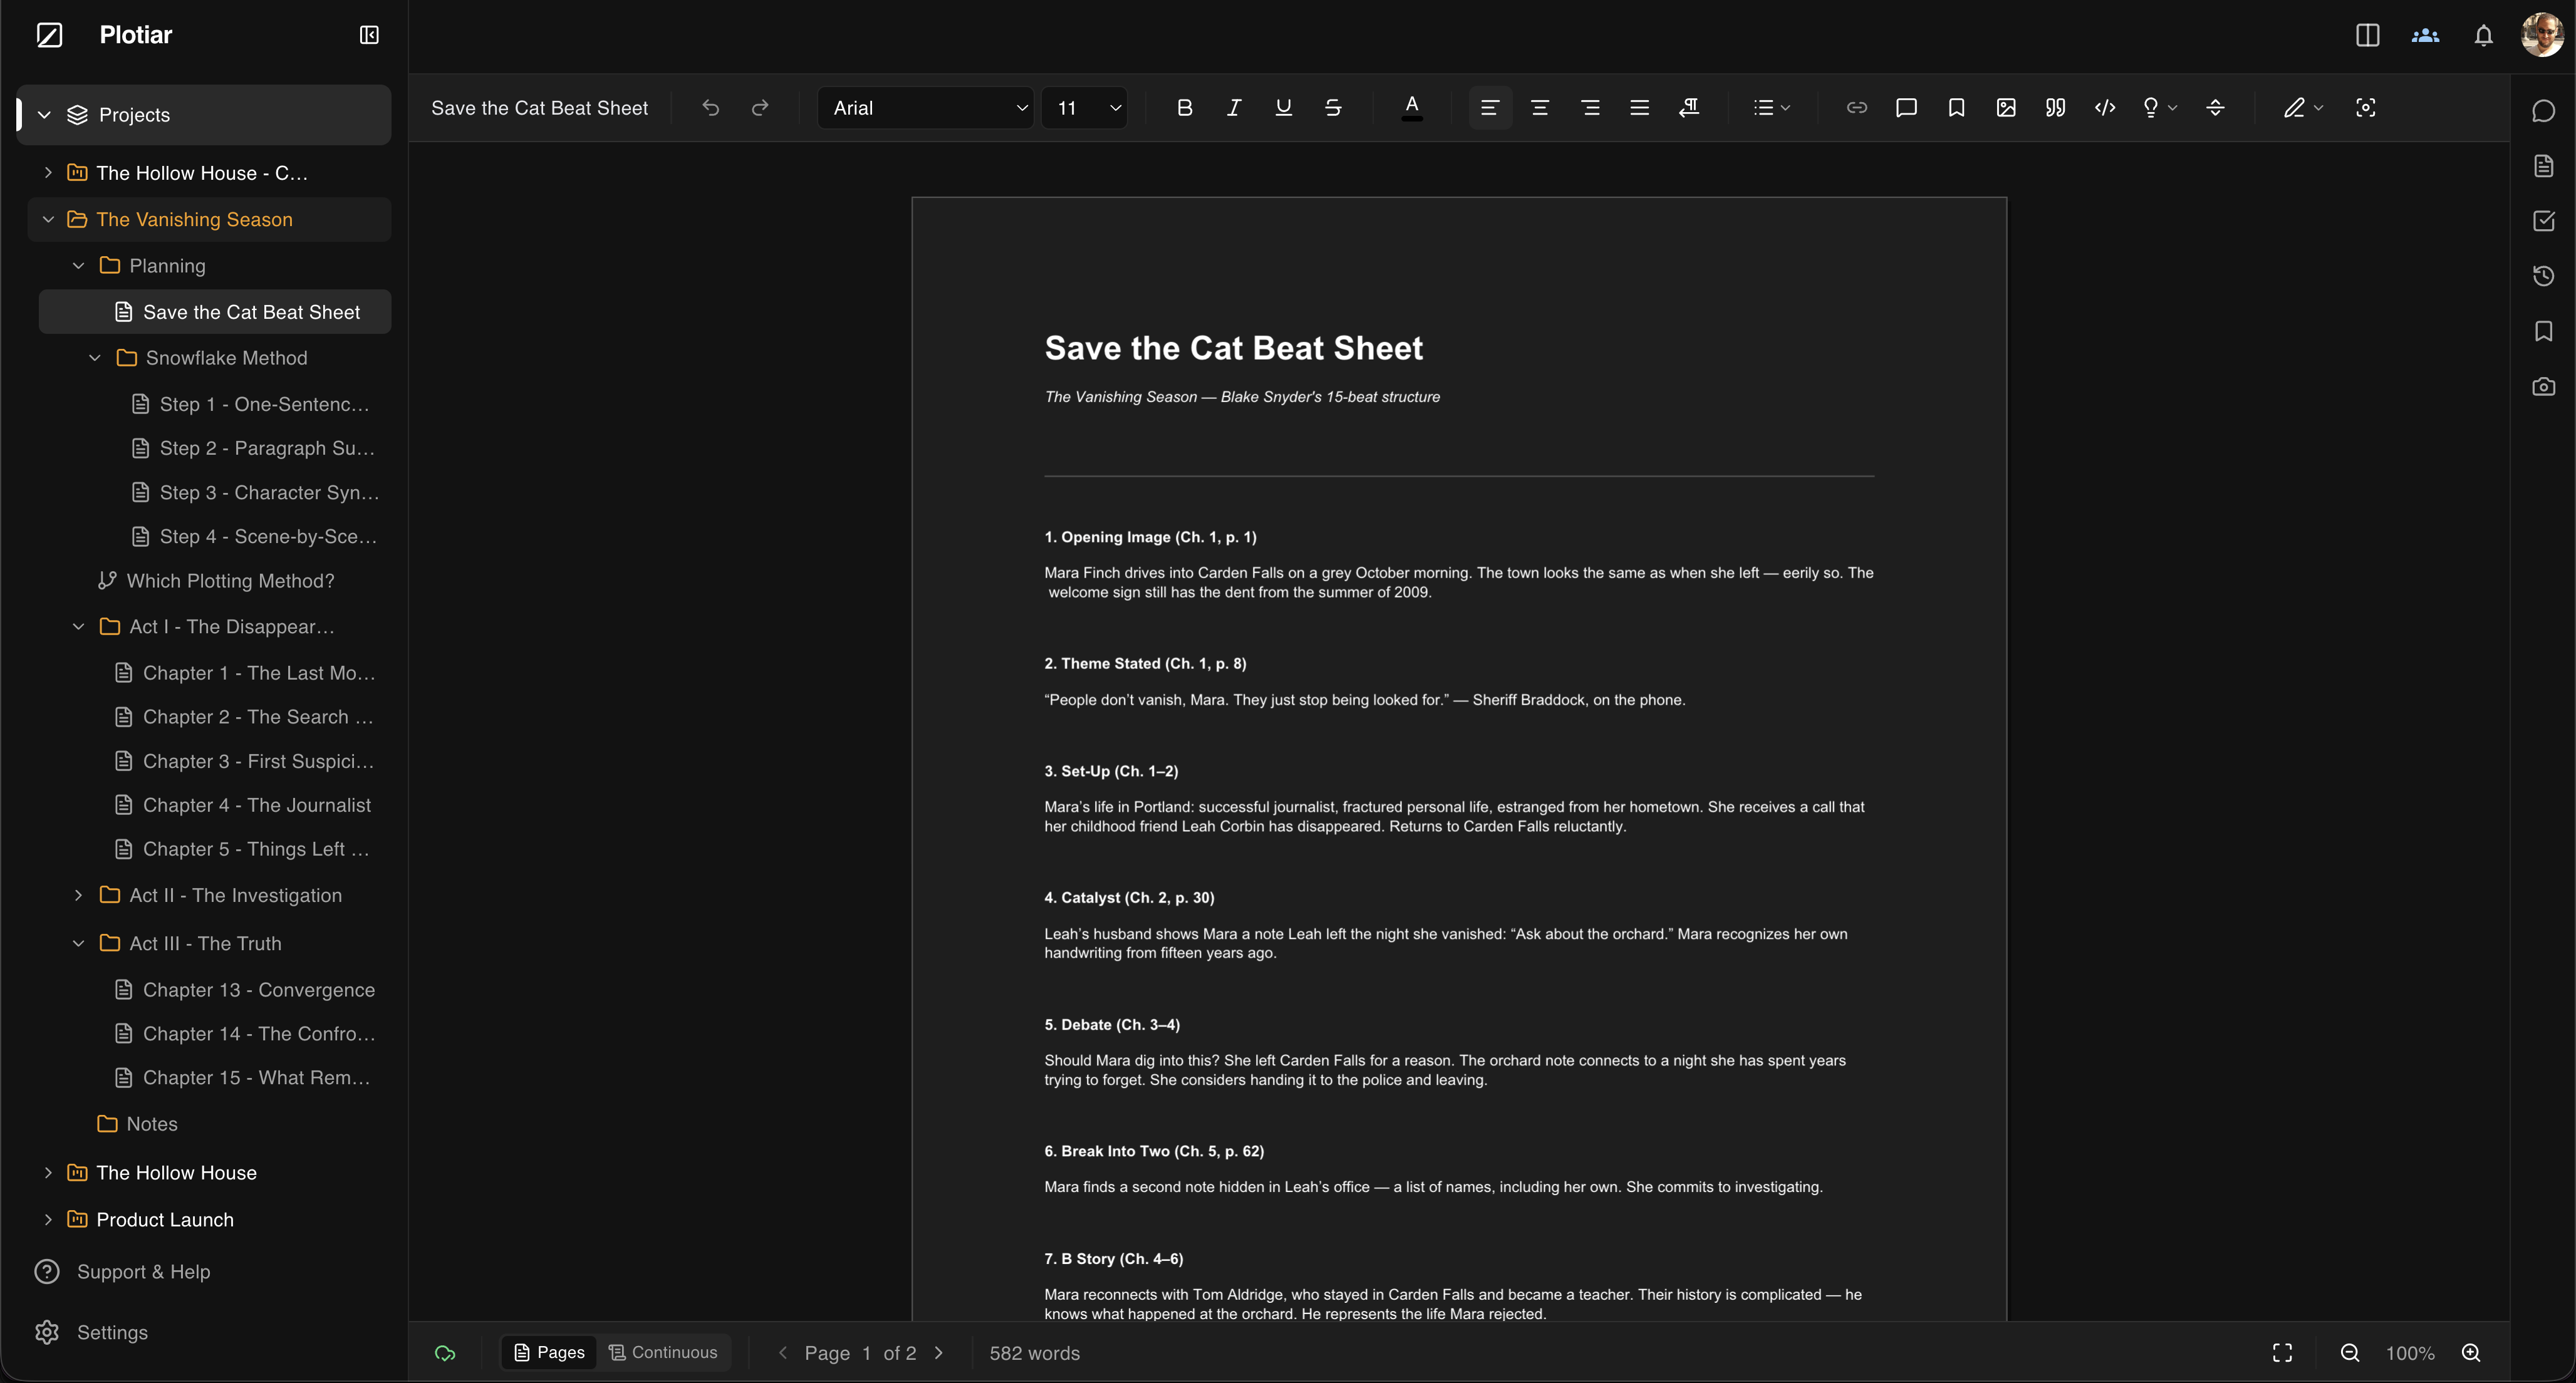Open the text color picker
The height and width of the screenshot is (1383, 2576).
(x=1412, y=107)
